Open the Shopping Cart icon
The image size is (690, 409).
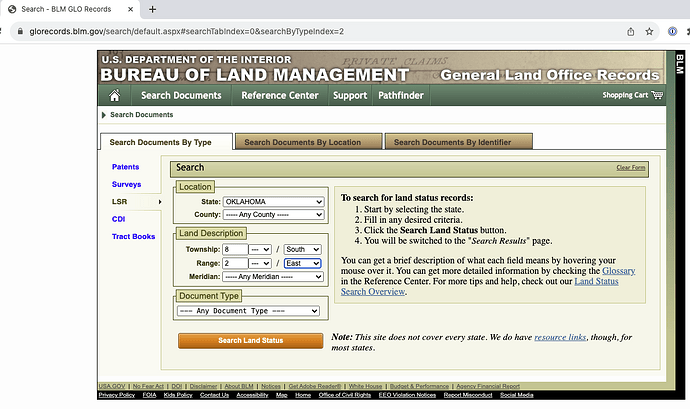[657, 95]
